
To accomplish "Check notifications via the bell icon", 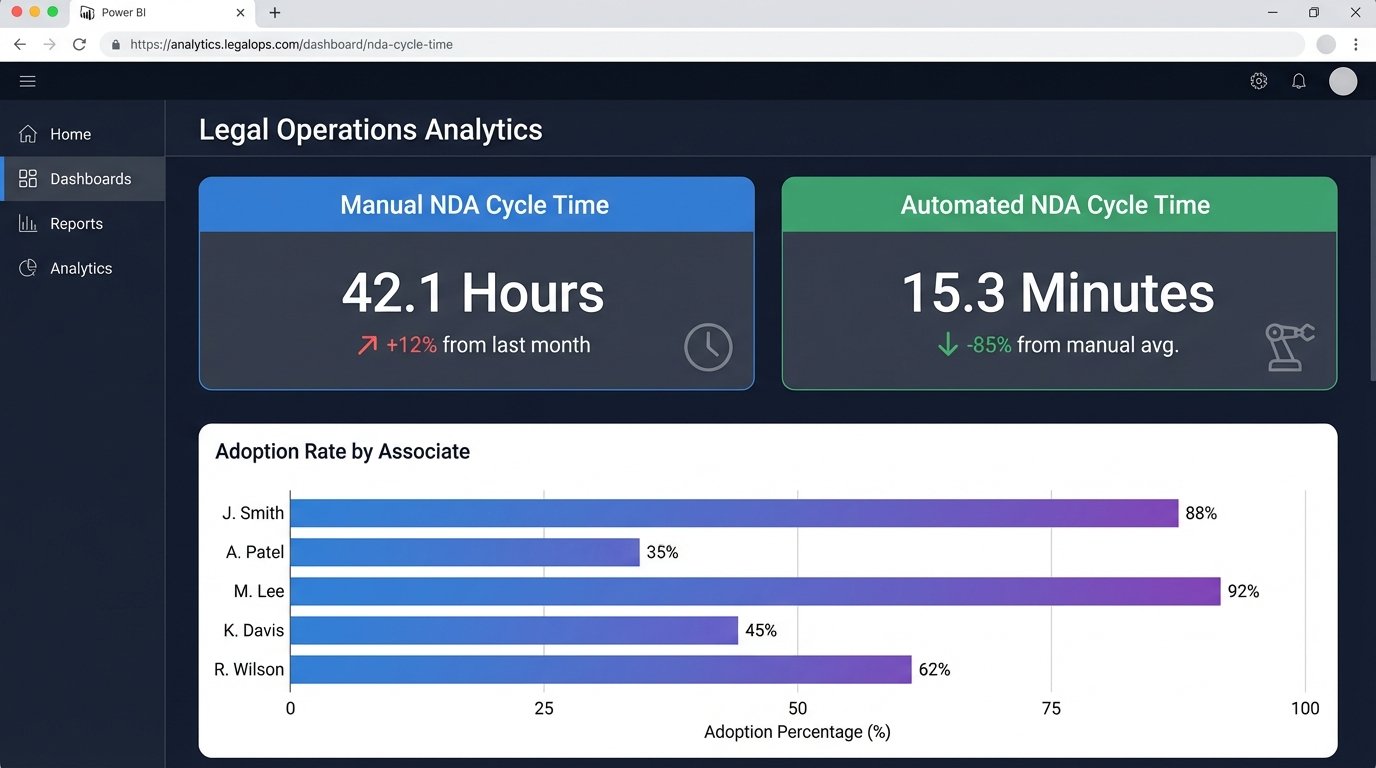I will coord(1299,81).
